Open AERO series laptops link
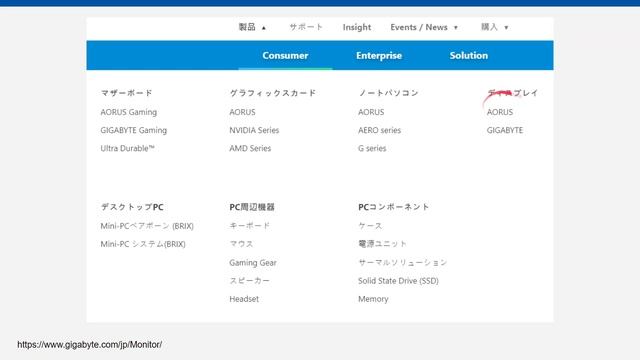 pyautogui.click(x=380, y=130)
